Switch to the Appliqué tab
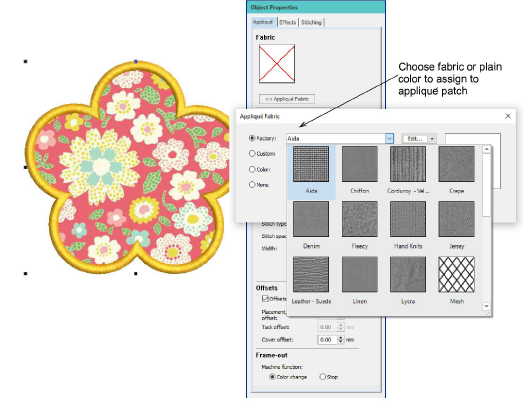The width and height of the screenshot is (524, 414). click(x=263, y=22)
